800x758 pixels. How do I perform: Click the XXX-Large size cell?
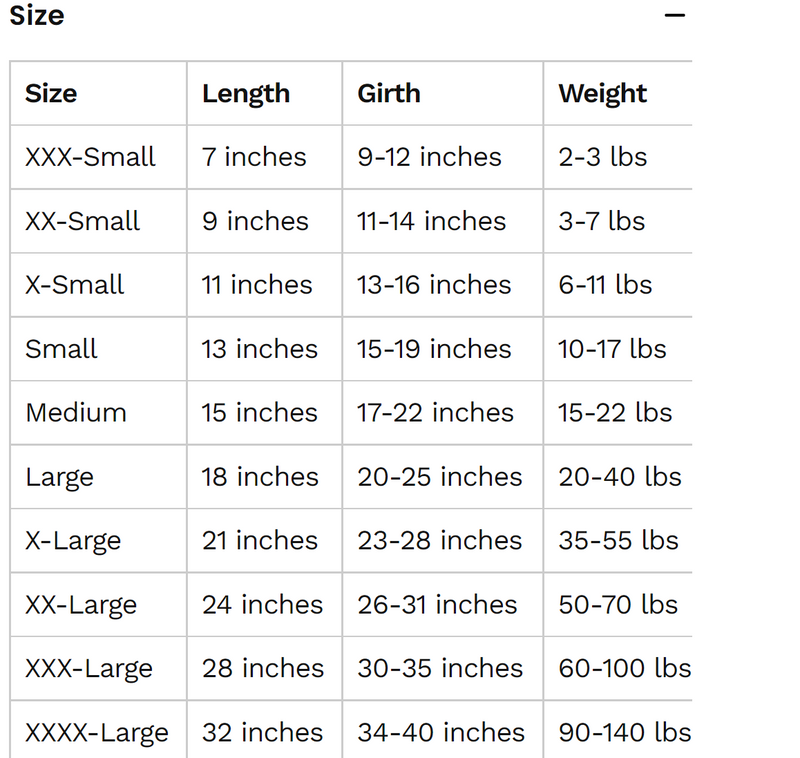pos(98,669)
